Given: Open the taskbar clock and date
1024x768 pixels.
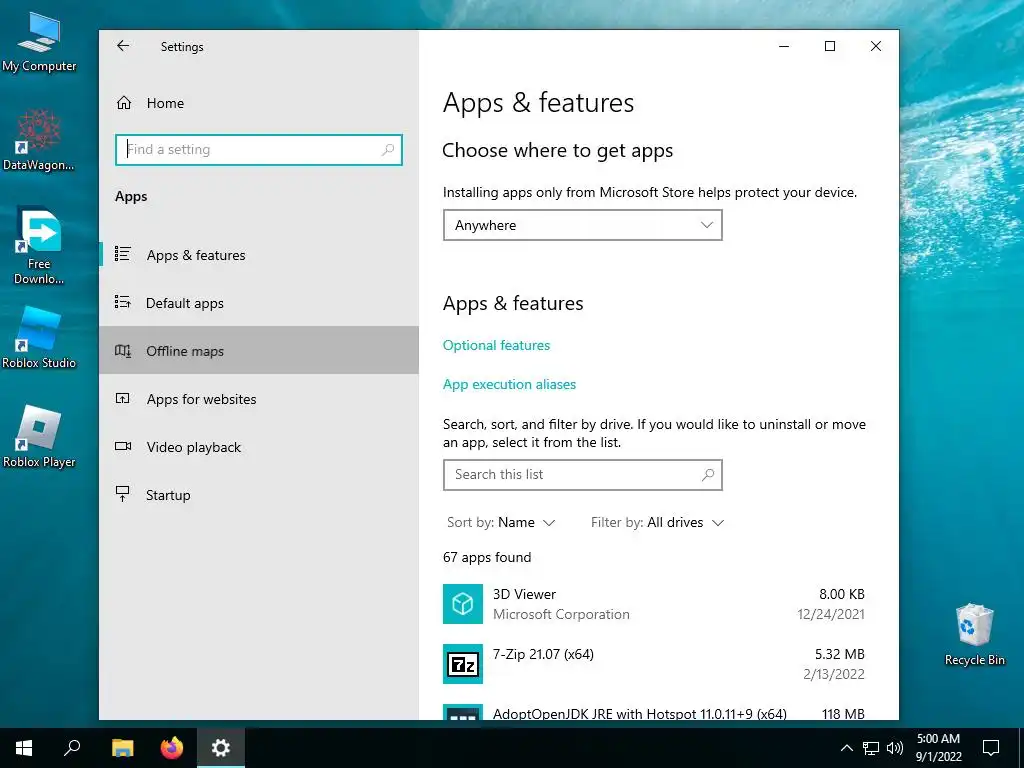Looking at the screenshot, I should (x=938, y=748).
